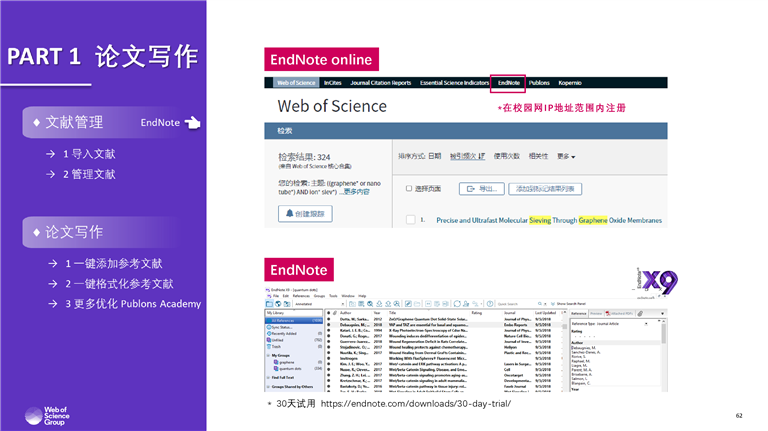Screen dimensions: 768x431
Task: Open endnote.com 30-day-trial URL
Action: point(416,404)
